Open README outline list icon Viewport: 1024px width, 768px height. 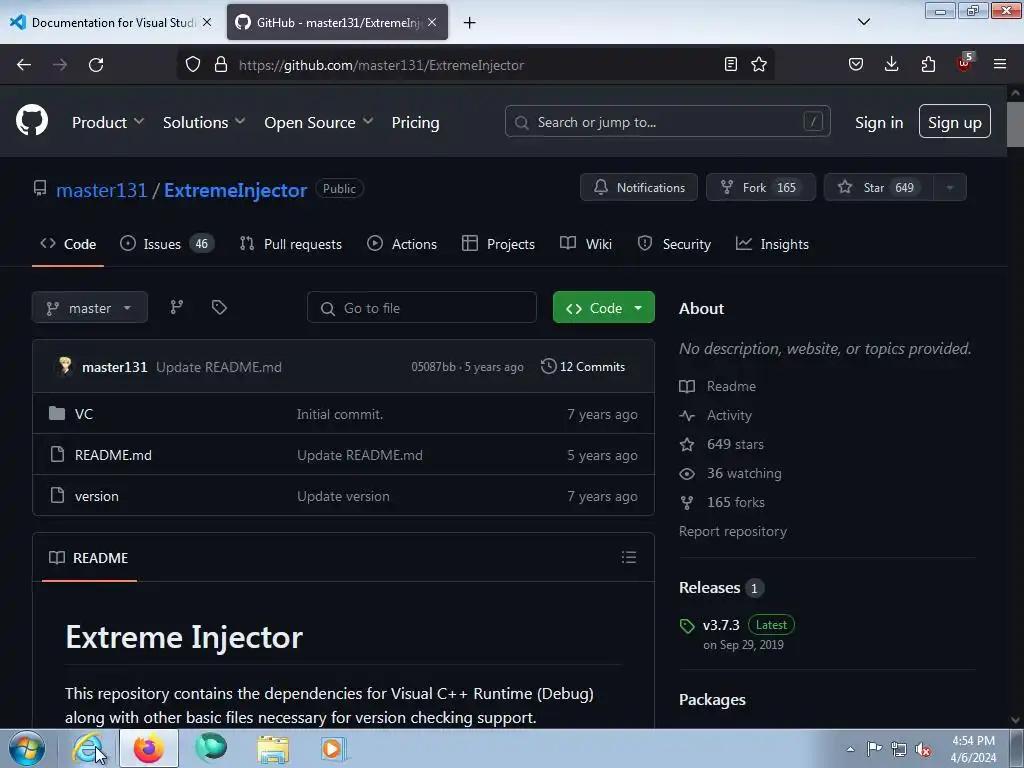click(x=629, y=557)
